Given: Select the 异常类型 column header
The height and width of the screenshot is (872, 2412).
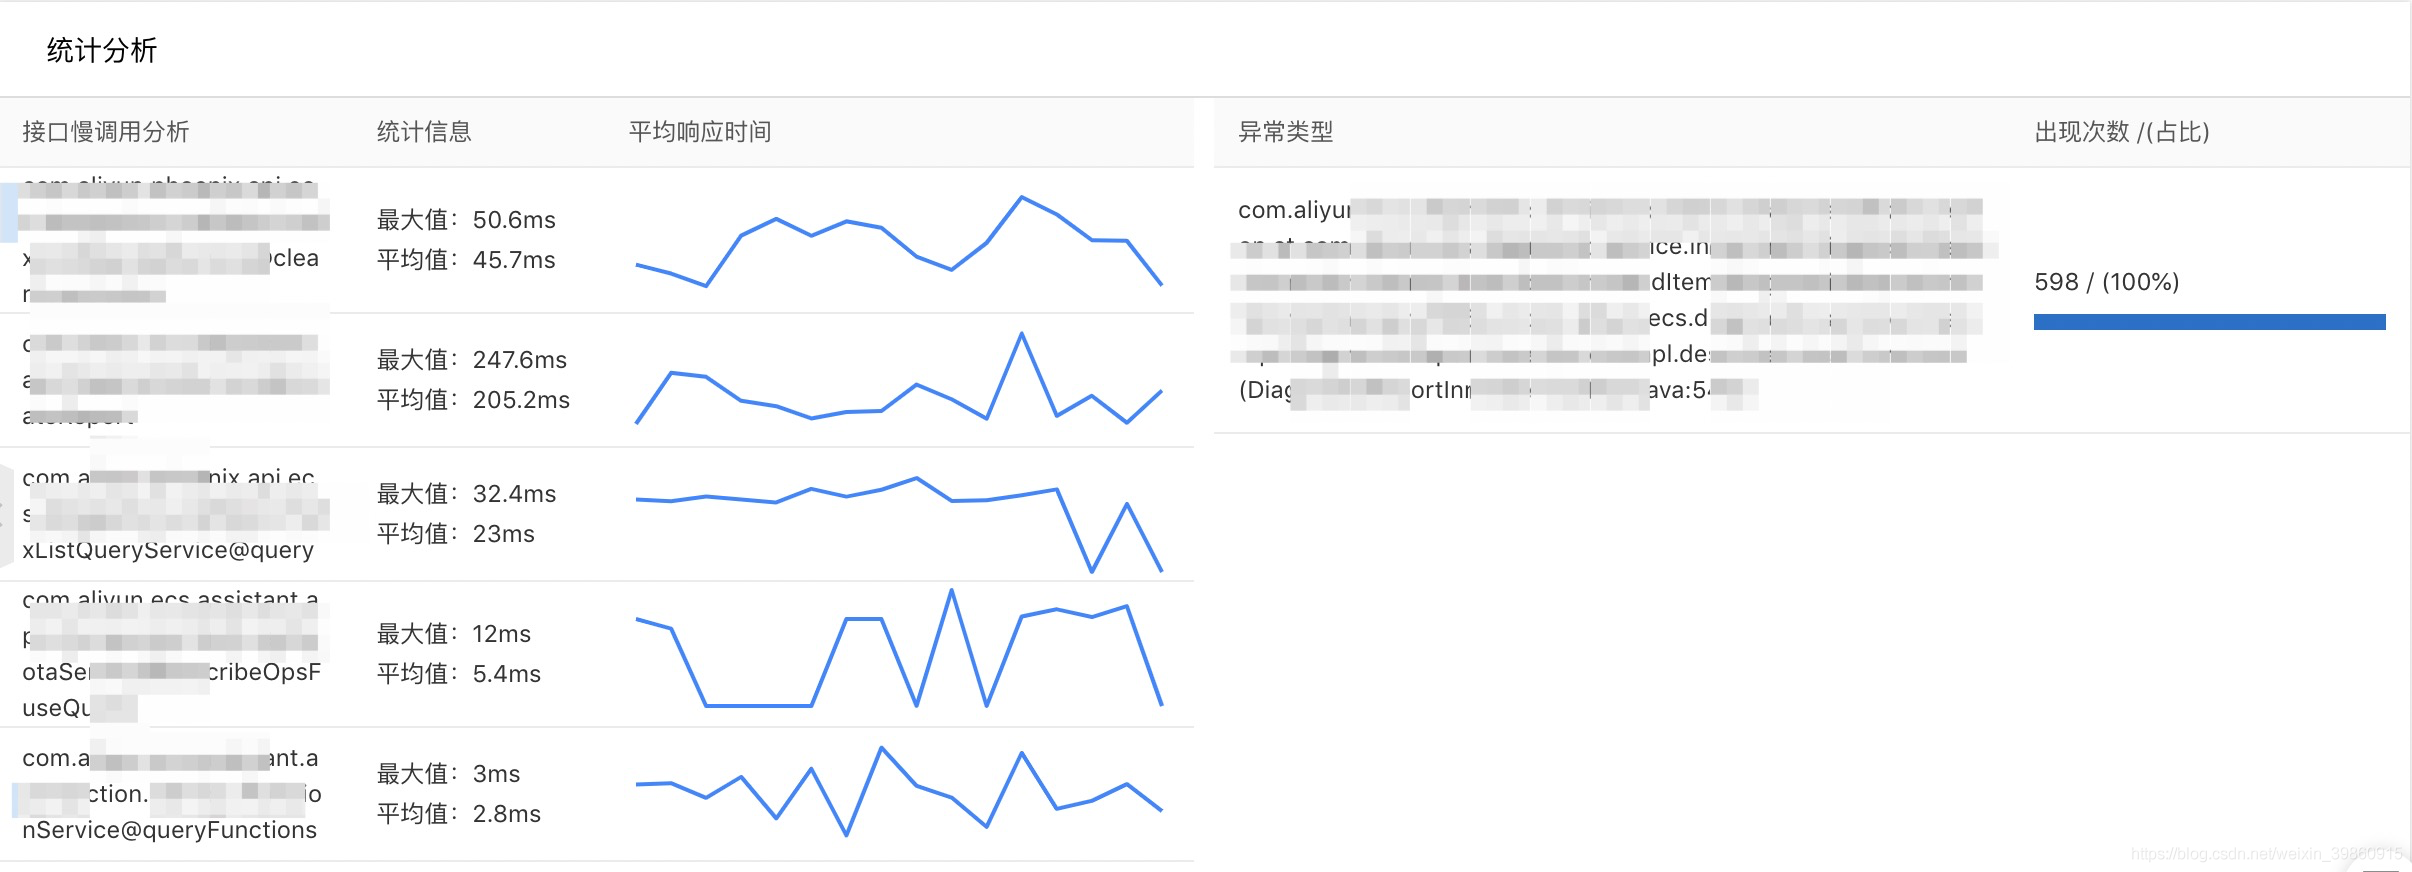Looking at the screenshot, I should coord(1285,132).
